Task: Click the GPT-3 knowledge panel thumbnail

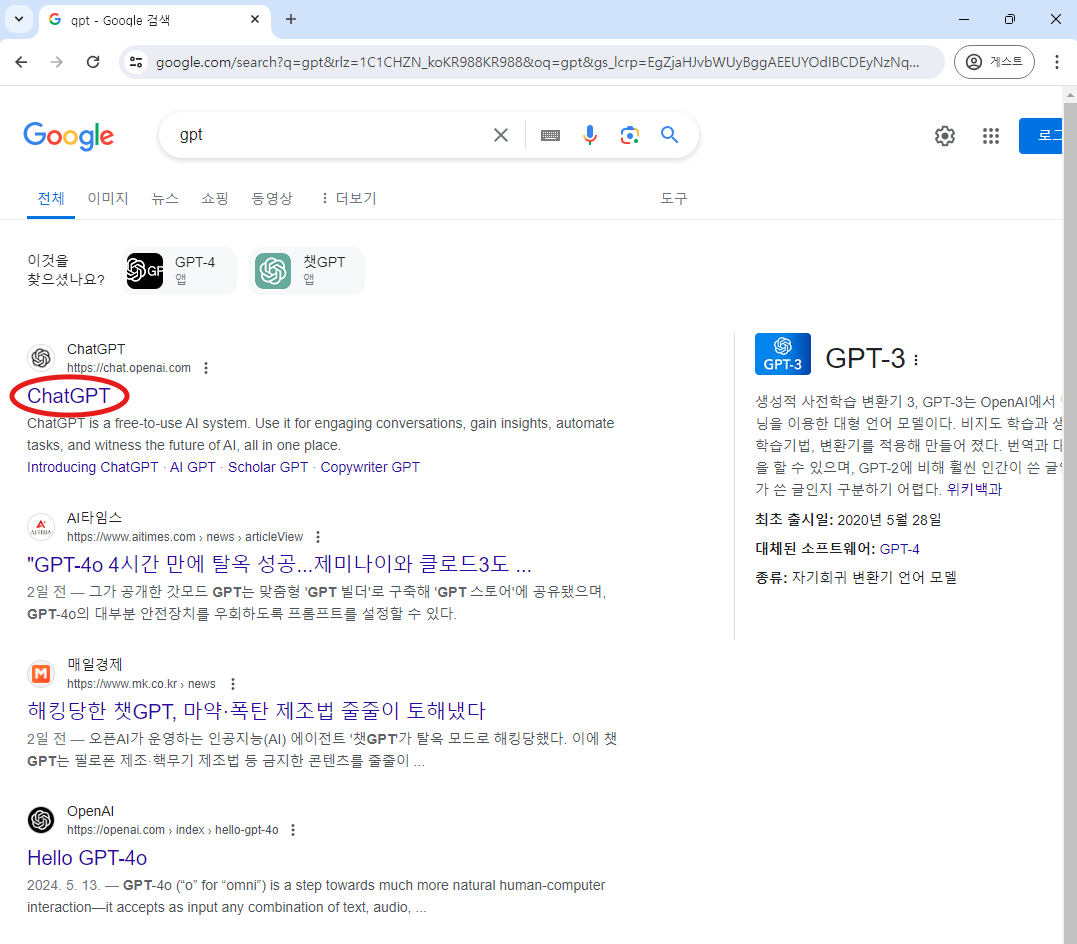Action: 782,354
